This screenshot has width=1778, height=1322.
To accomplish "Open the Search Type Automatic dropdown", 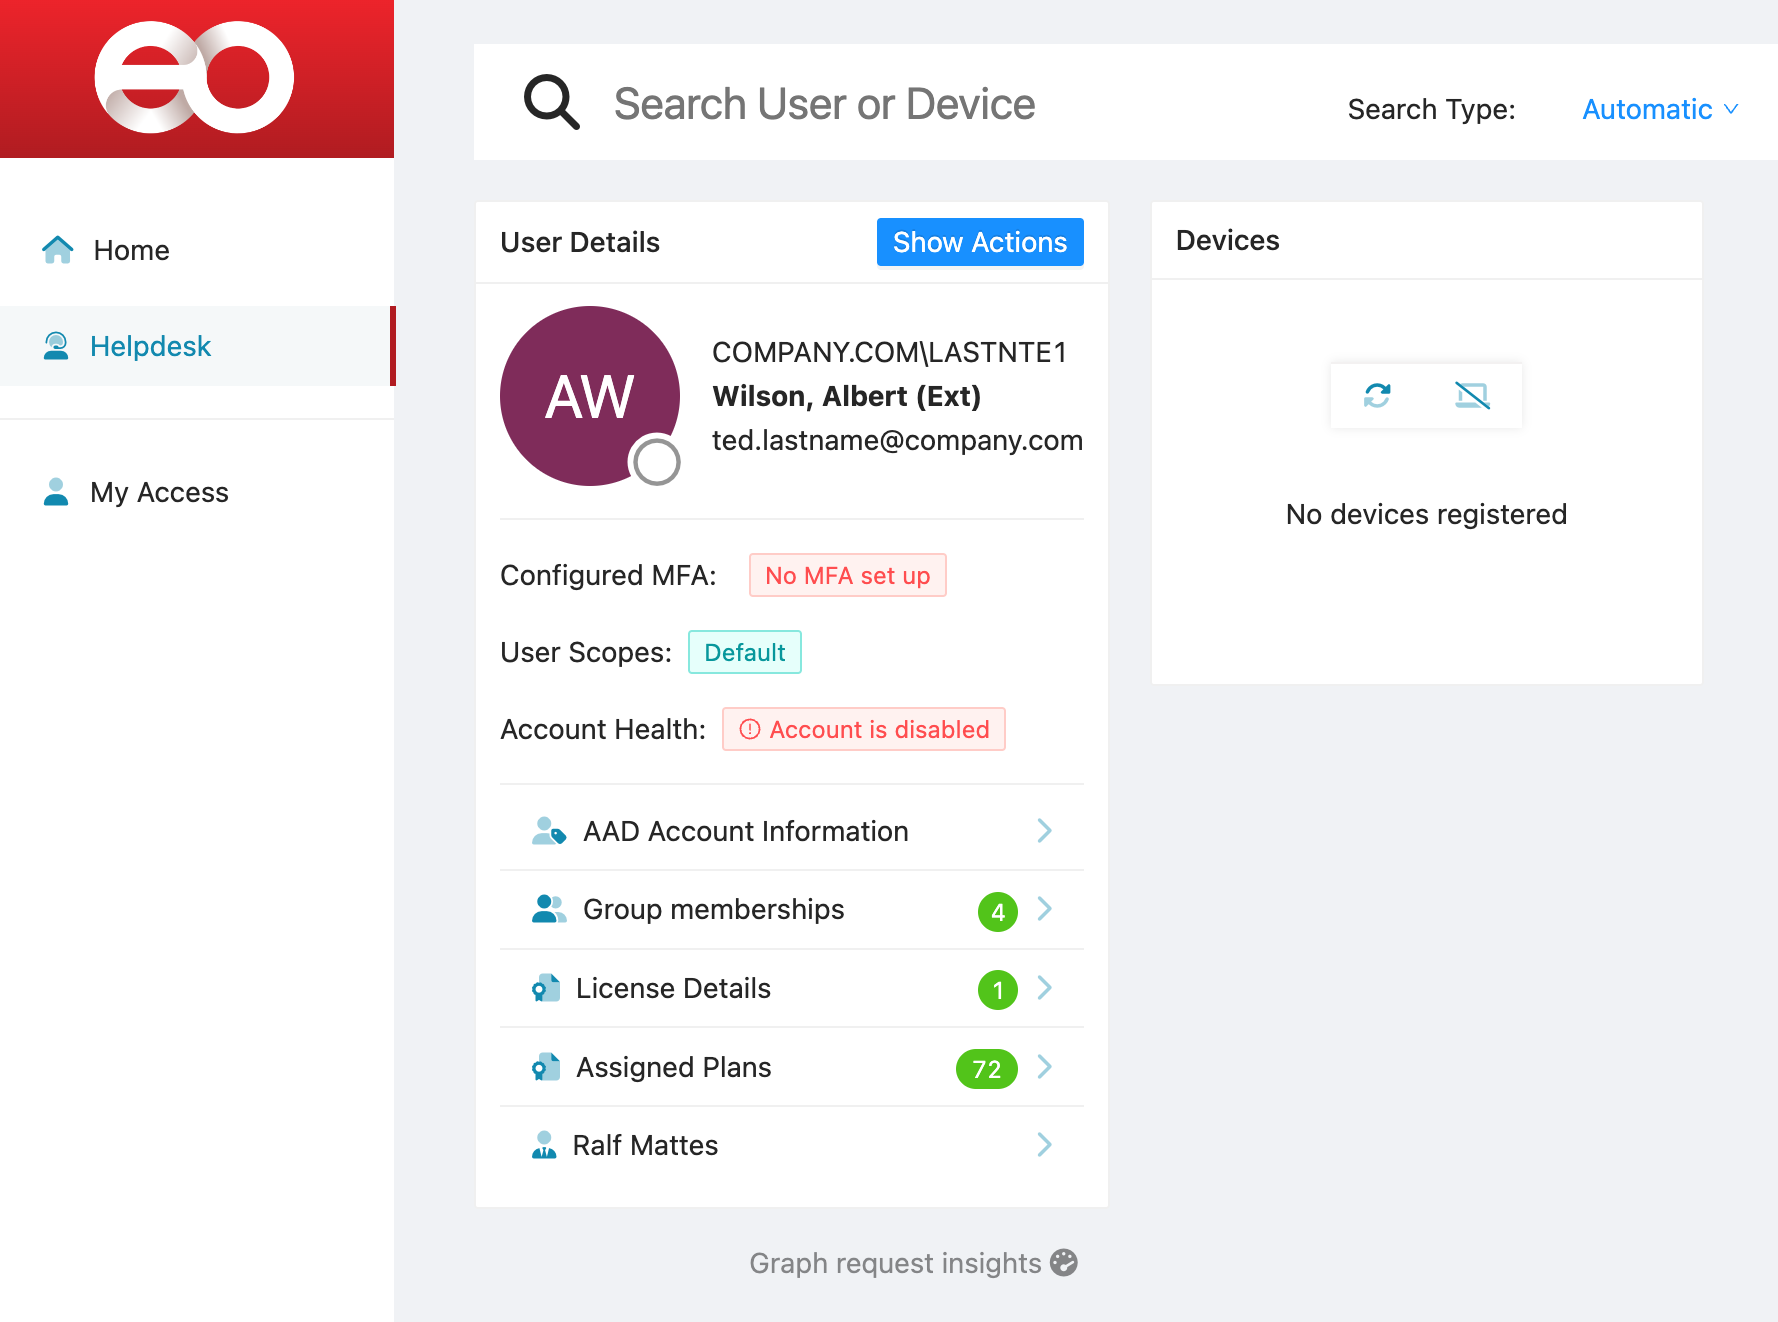I will click(1659, 109).
